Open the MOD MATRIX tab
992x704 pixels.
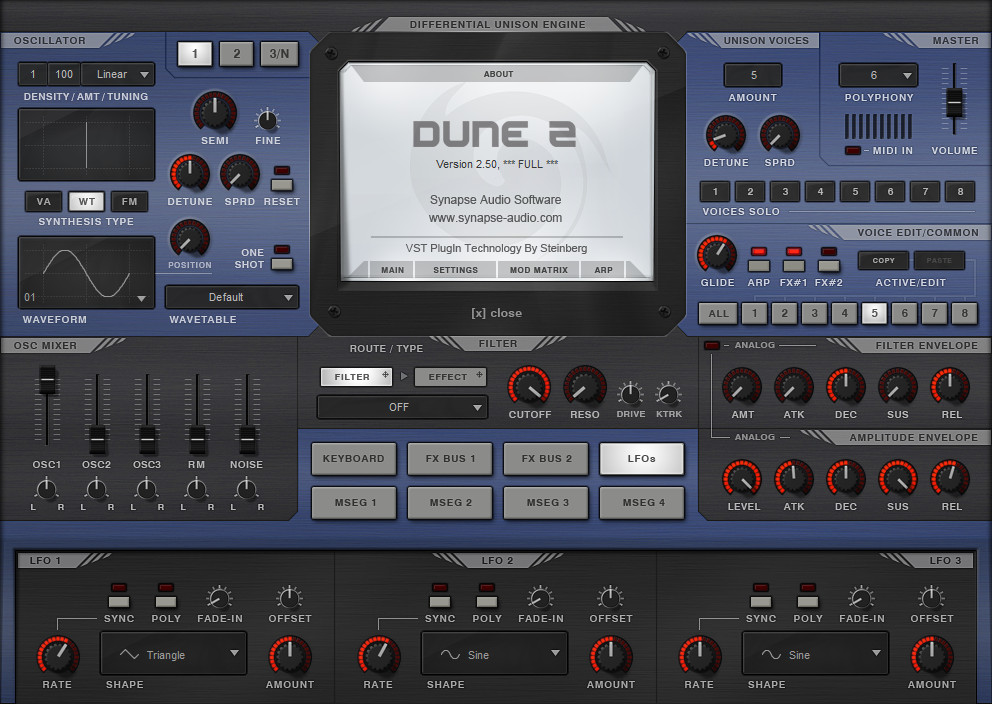(x=538, y=270)
